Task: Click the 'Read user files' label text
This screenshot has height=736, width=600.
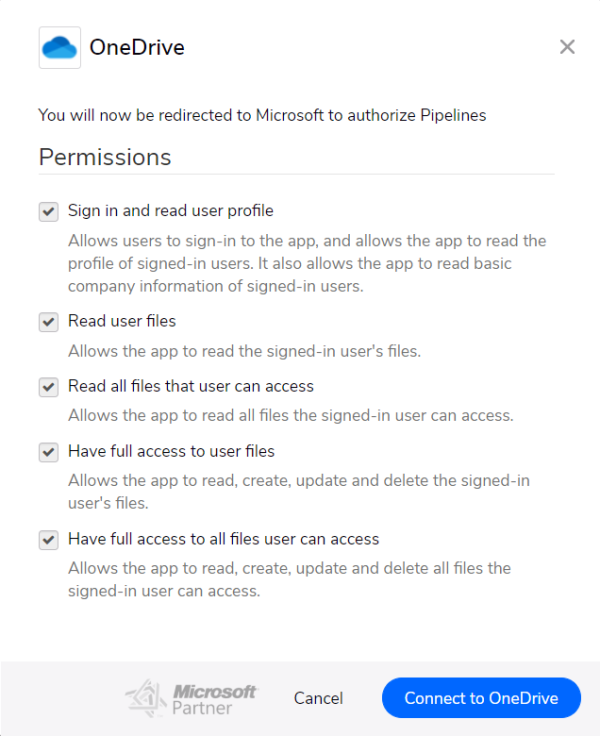Action: click(122, 321)
